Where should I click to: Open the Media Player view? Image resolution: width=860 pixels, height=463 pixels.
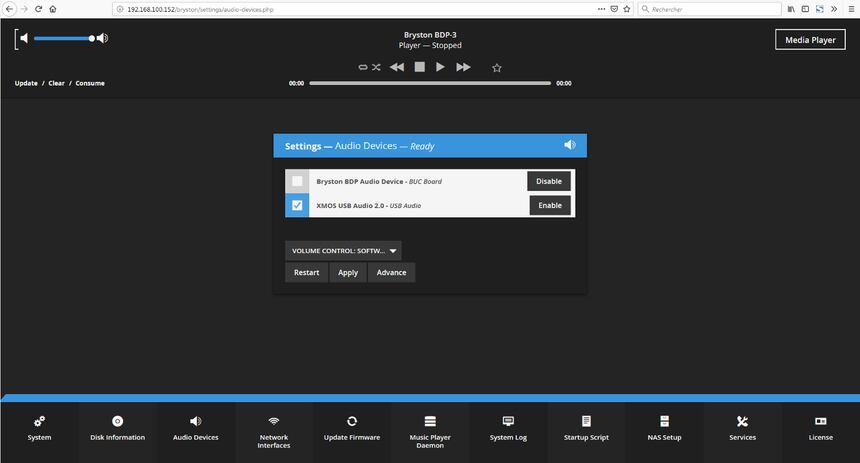pyautogui.click(x=810, y=39)
